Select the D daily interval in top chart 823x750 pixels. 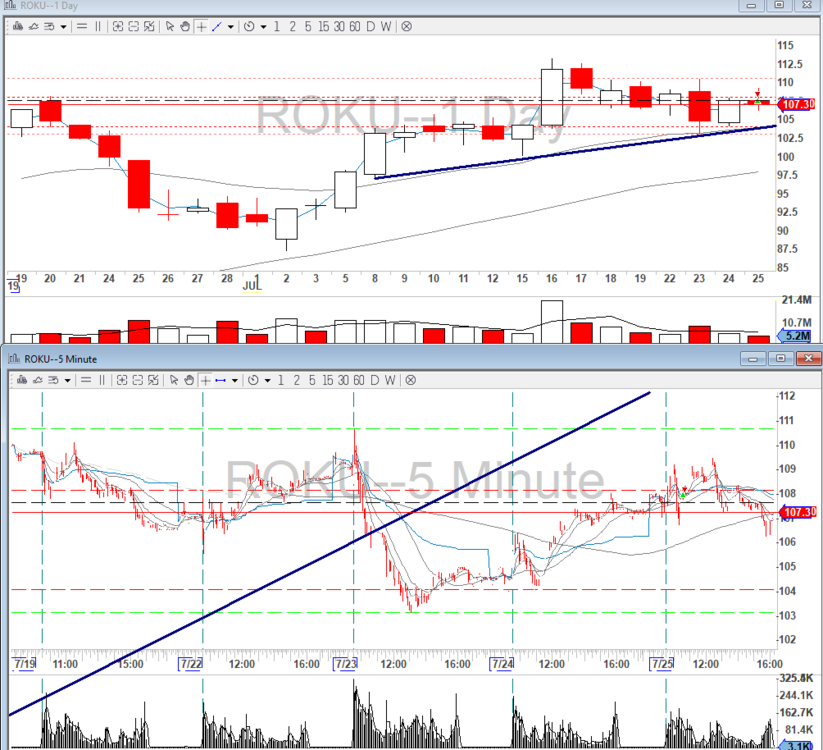pos(370,26)
